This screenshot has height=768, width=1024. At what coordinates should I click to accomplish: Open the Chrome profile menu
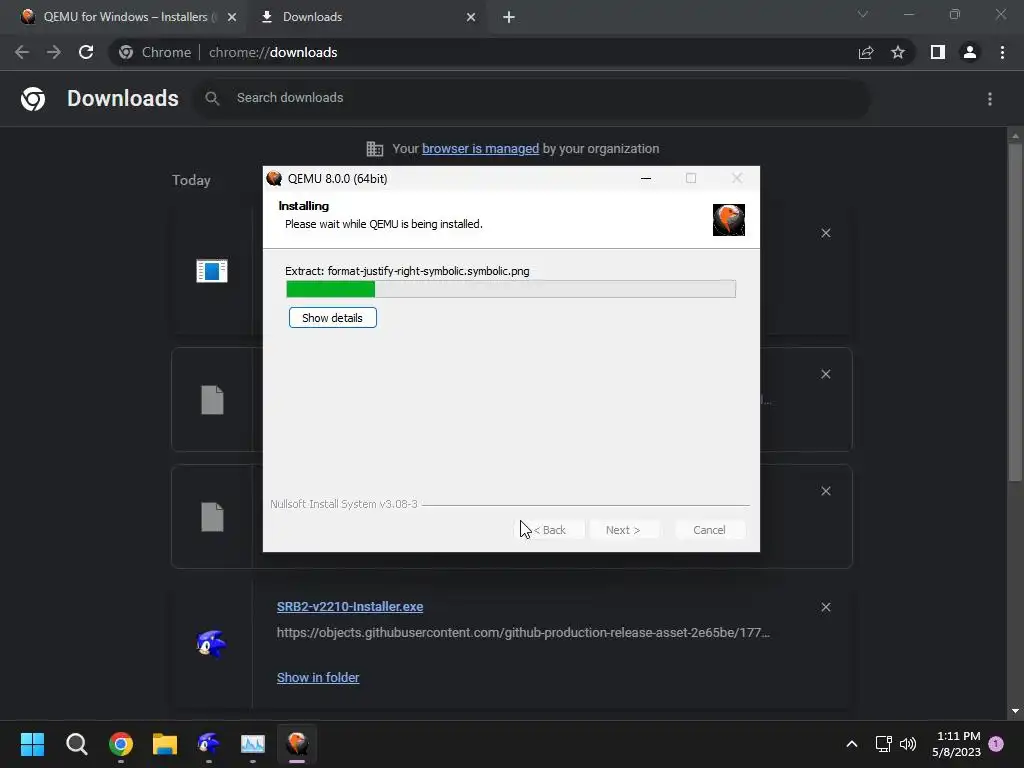tap(970, 52)
